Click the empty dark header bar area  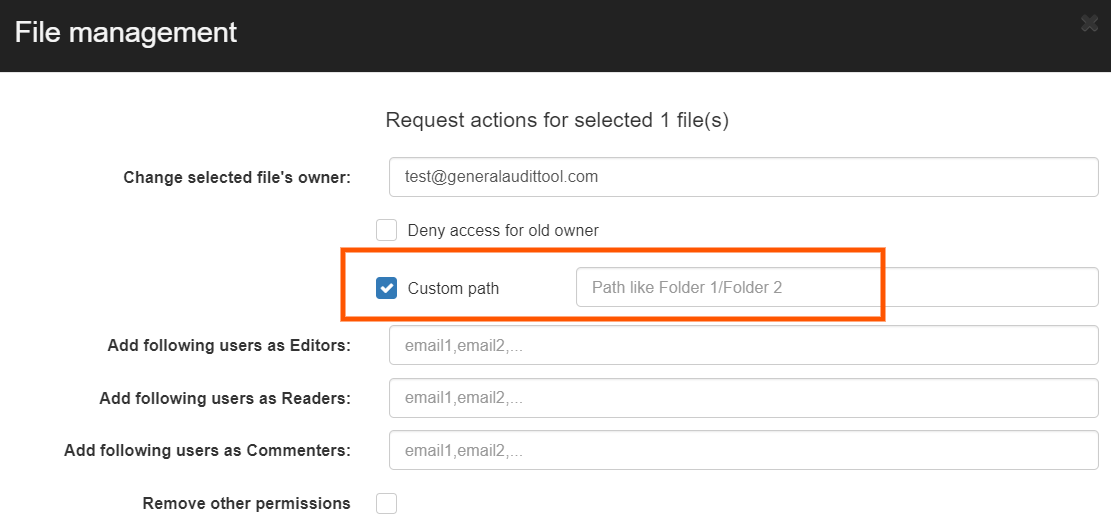650,35
